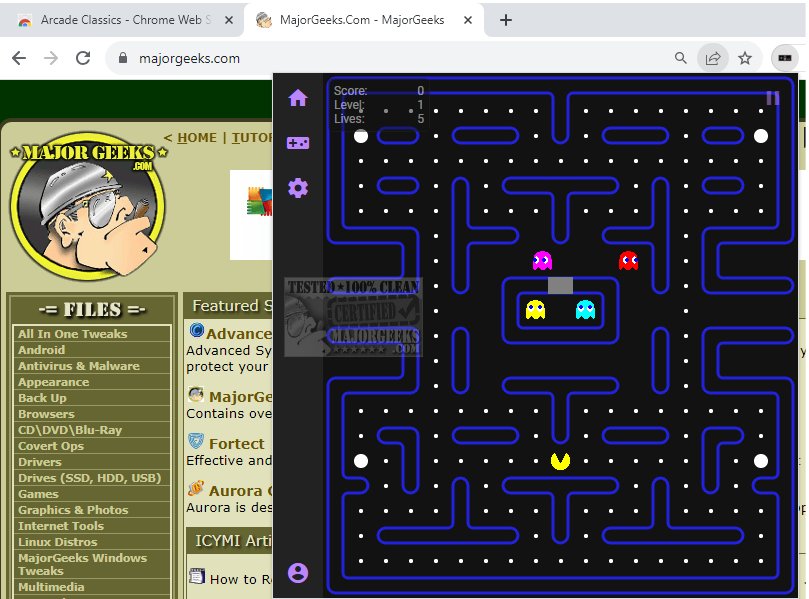Open the Appearance category
The height and width of the screenshot is (599, 809).
(92, 381)
